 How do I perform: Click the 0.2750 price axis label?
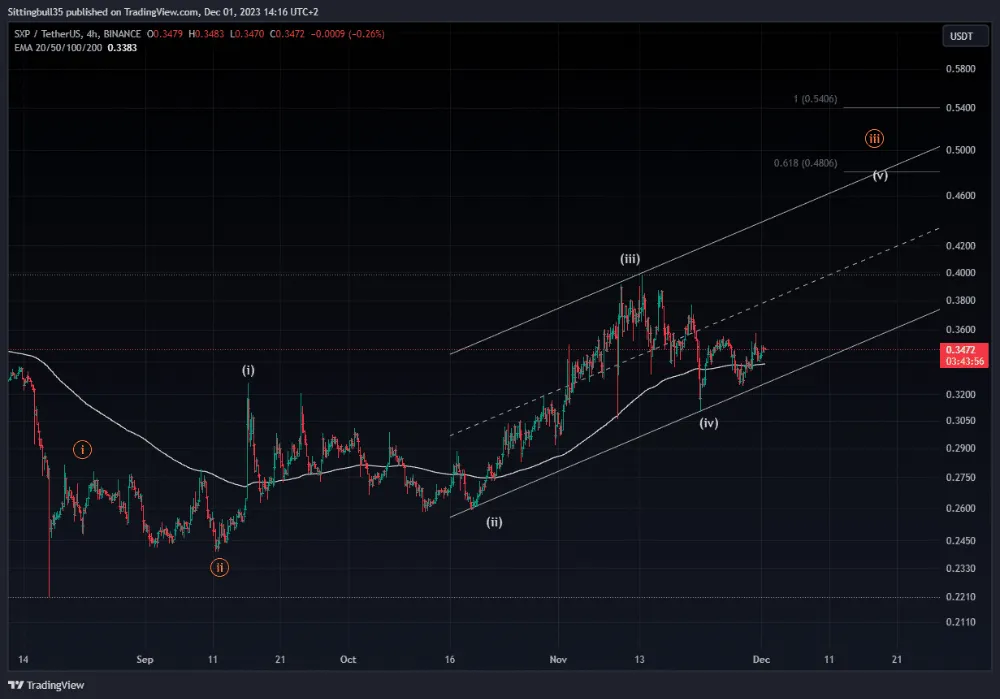coord(960,478)
